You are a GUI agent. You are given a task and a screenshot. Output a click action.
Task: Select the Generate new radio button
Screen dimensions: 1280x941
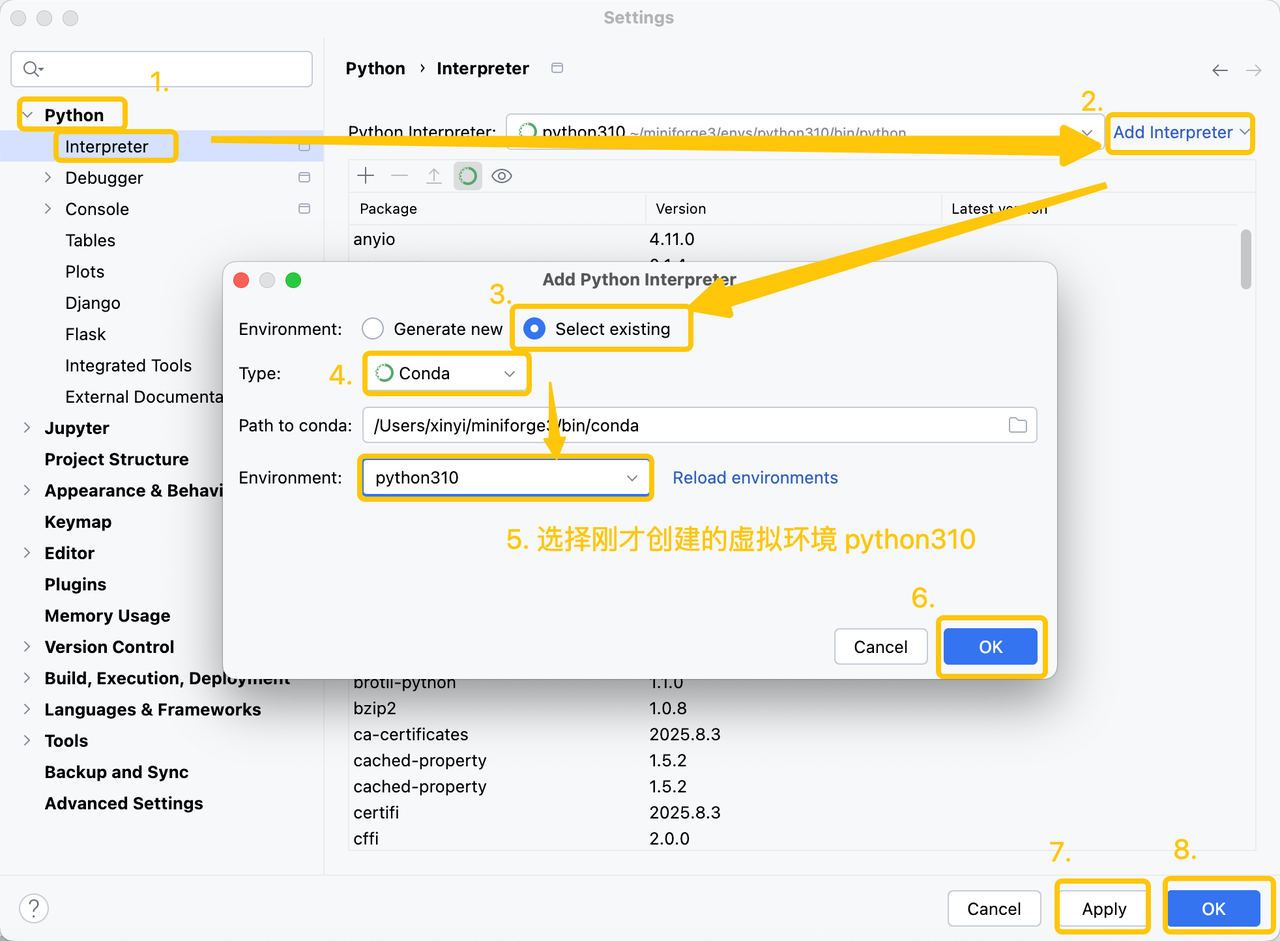pos(373,329)
